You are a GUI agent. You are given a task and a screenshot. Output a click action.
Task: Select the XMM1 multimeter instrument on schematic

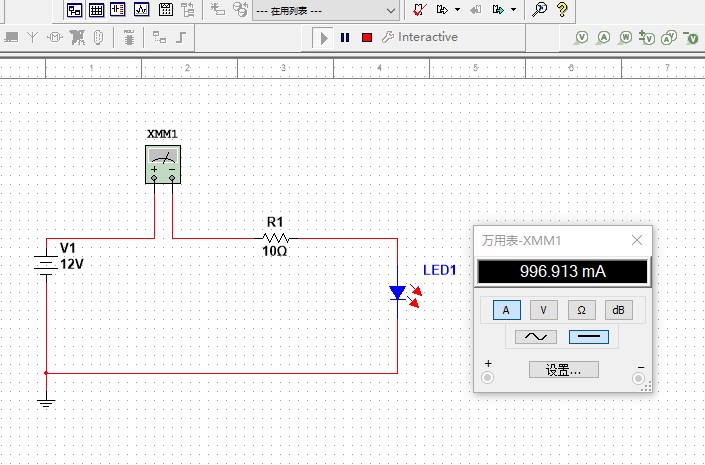pos(163,165)
